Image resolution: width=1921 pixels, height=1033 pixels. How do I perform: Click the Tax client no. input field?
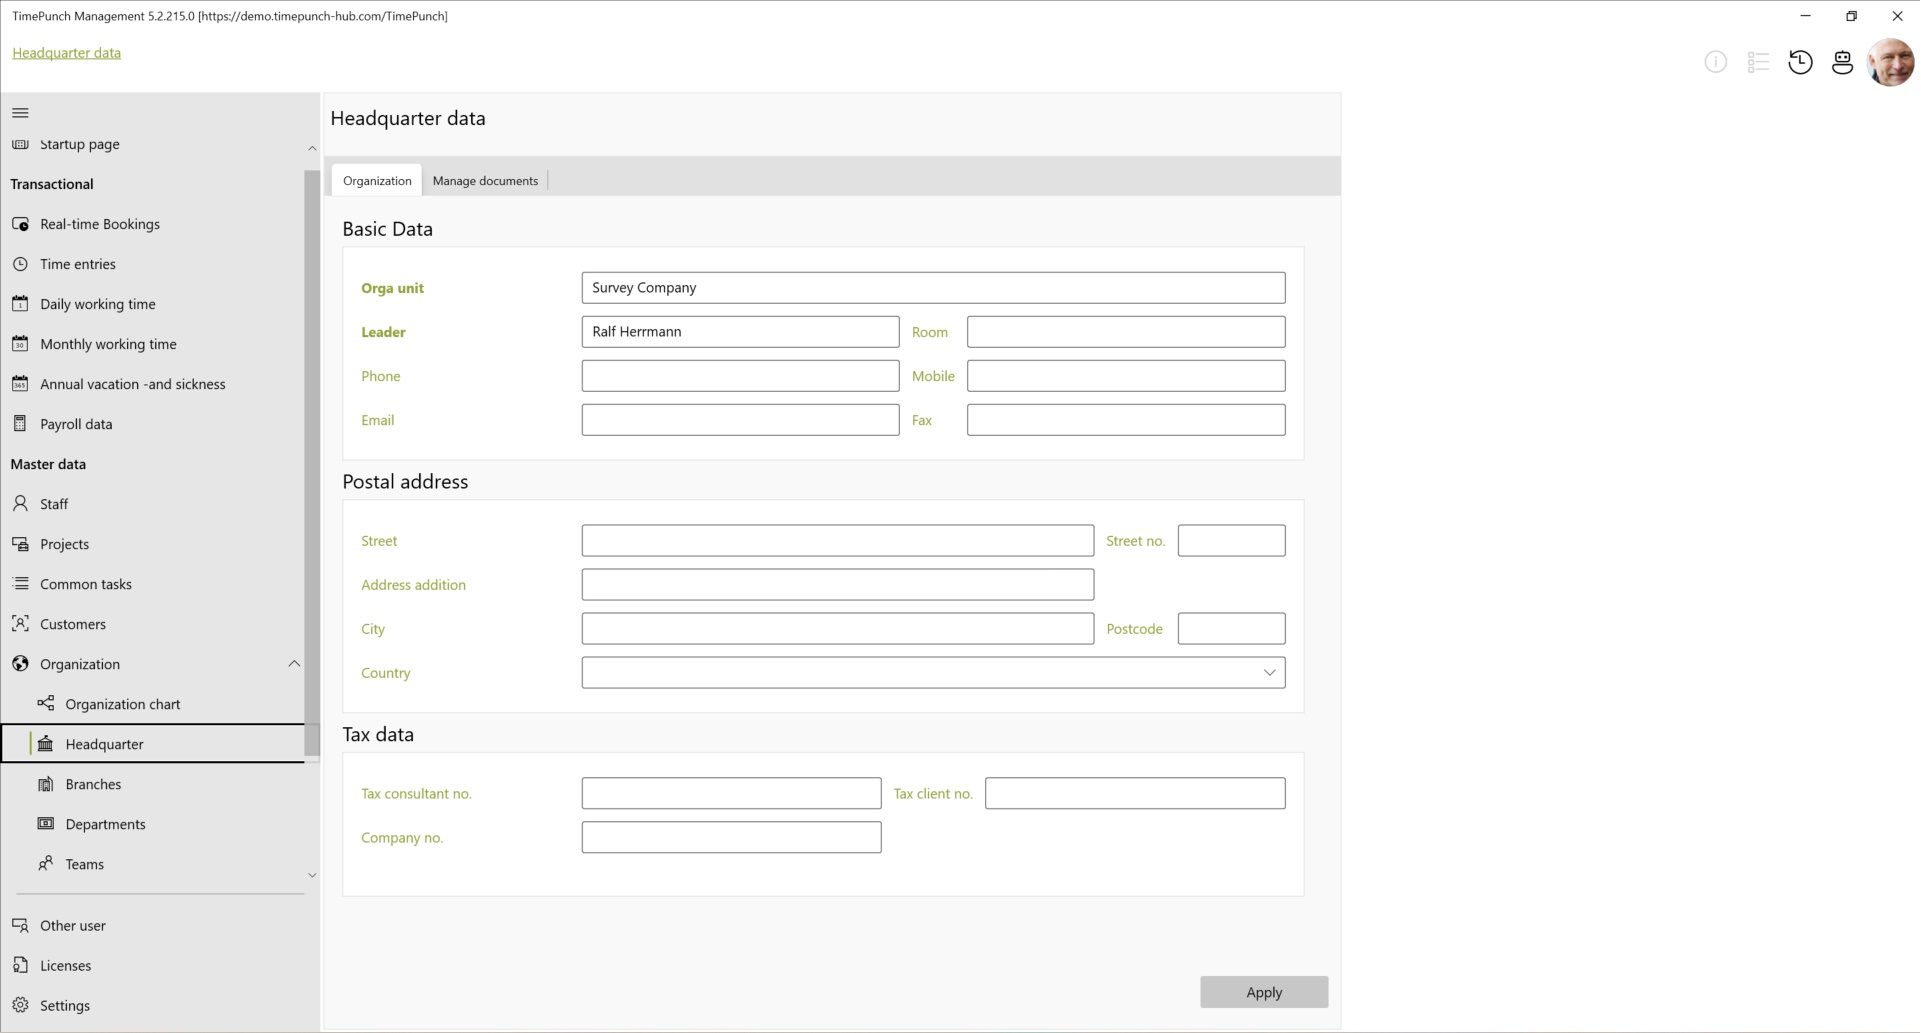tap(1135, 794)
